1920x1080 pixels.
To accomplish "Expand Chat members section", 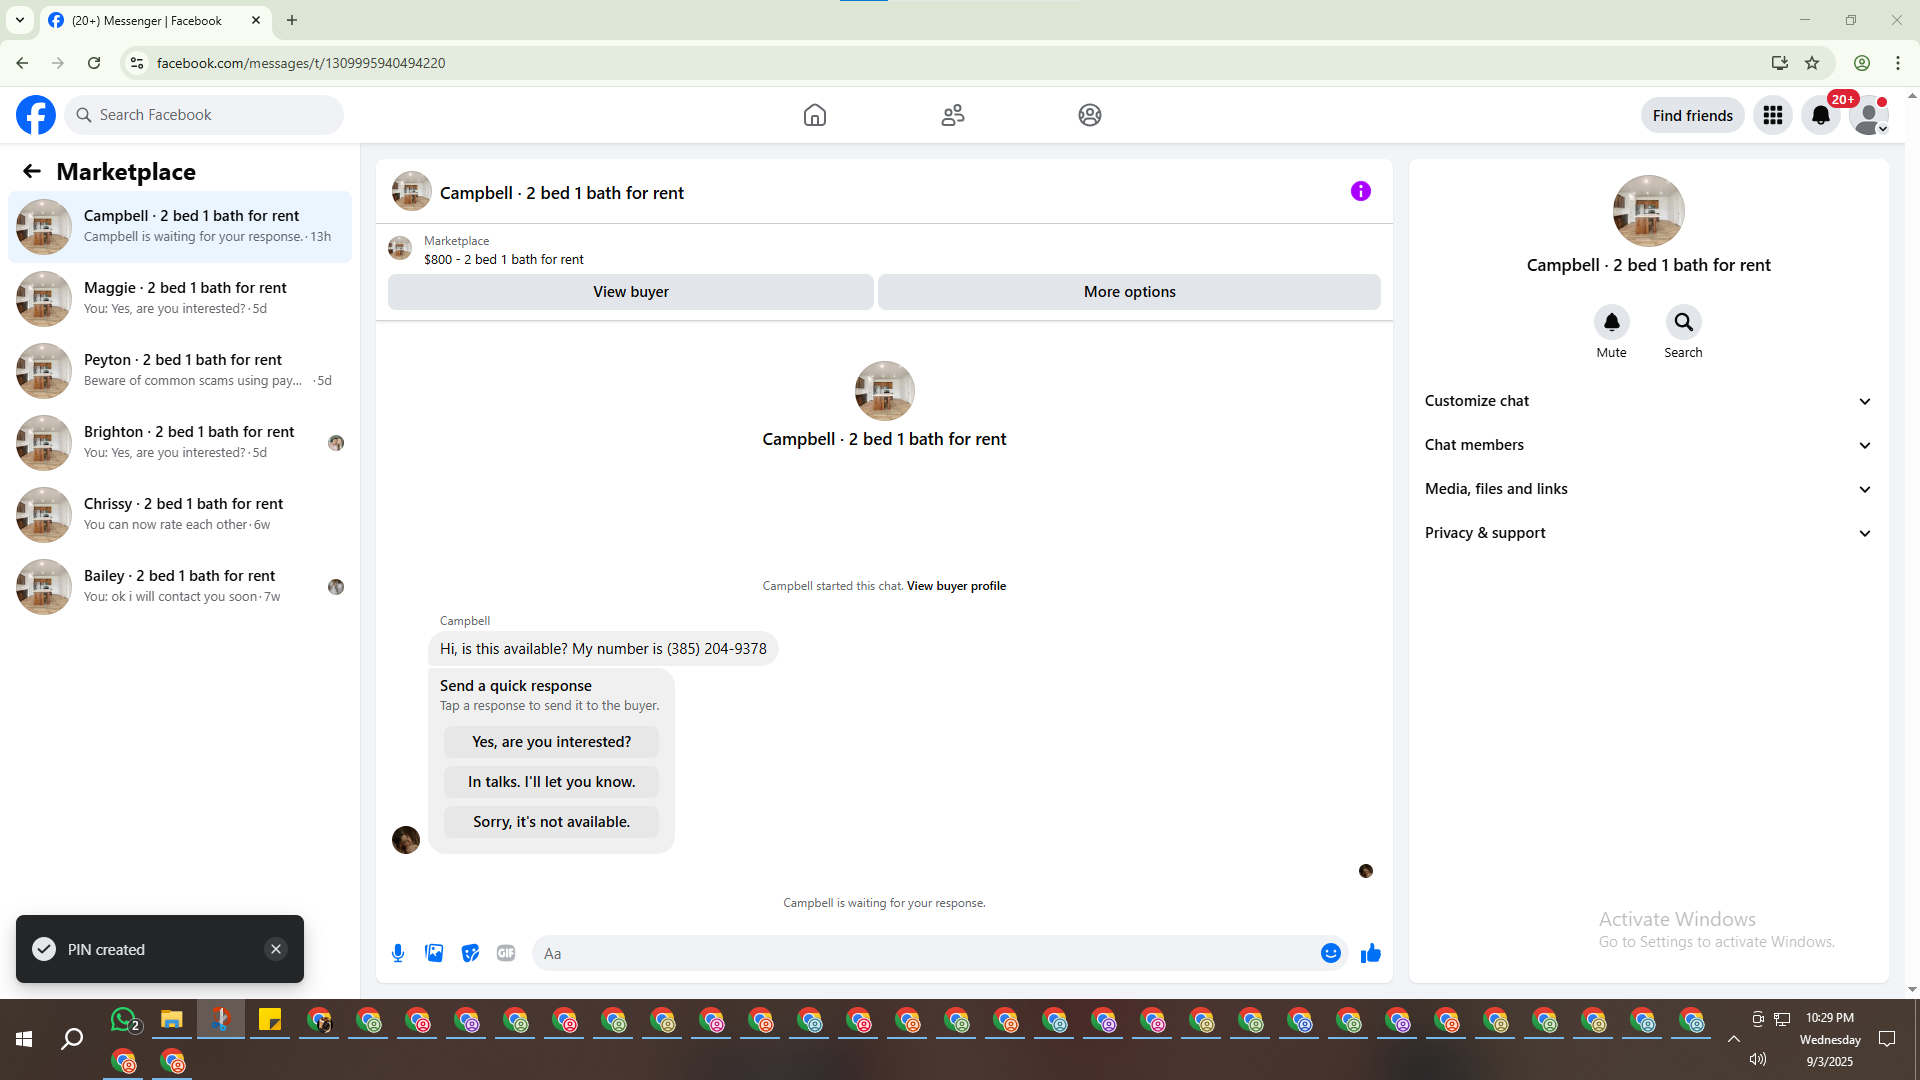I will [x=1648, y=445].
